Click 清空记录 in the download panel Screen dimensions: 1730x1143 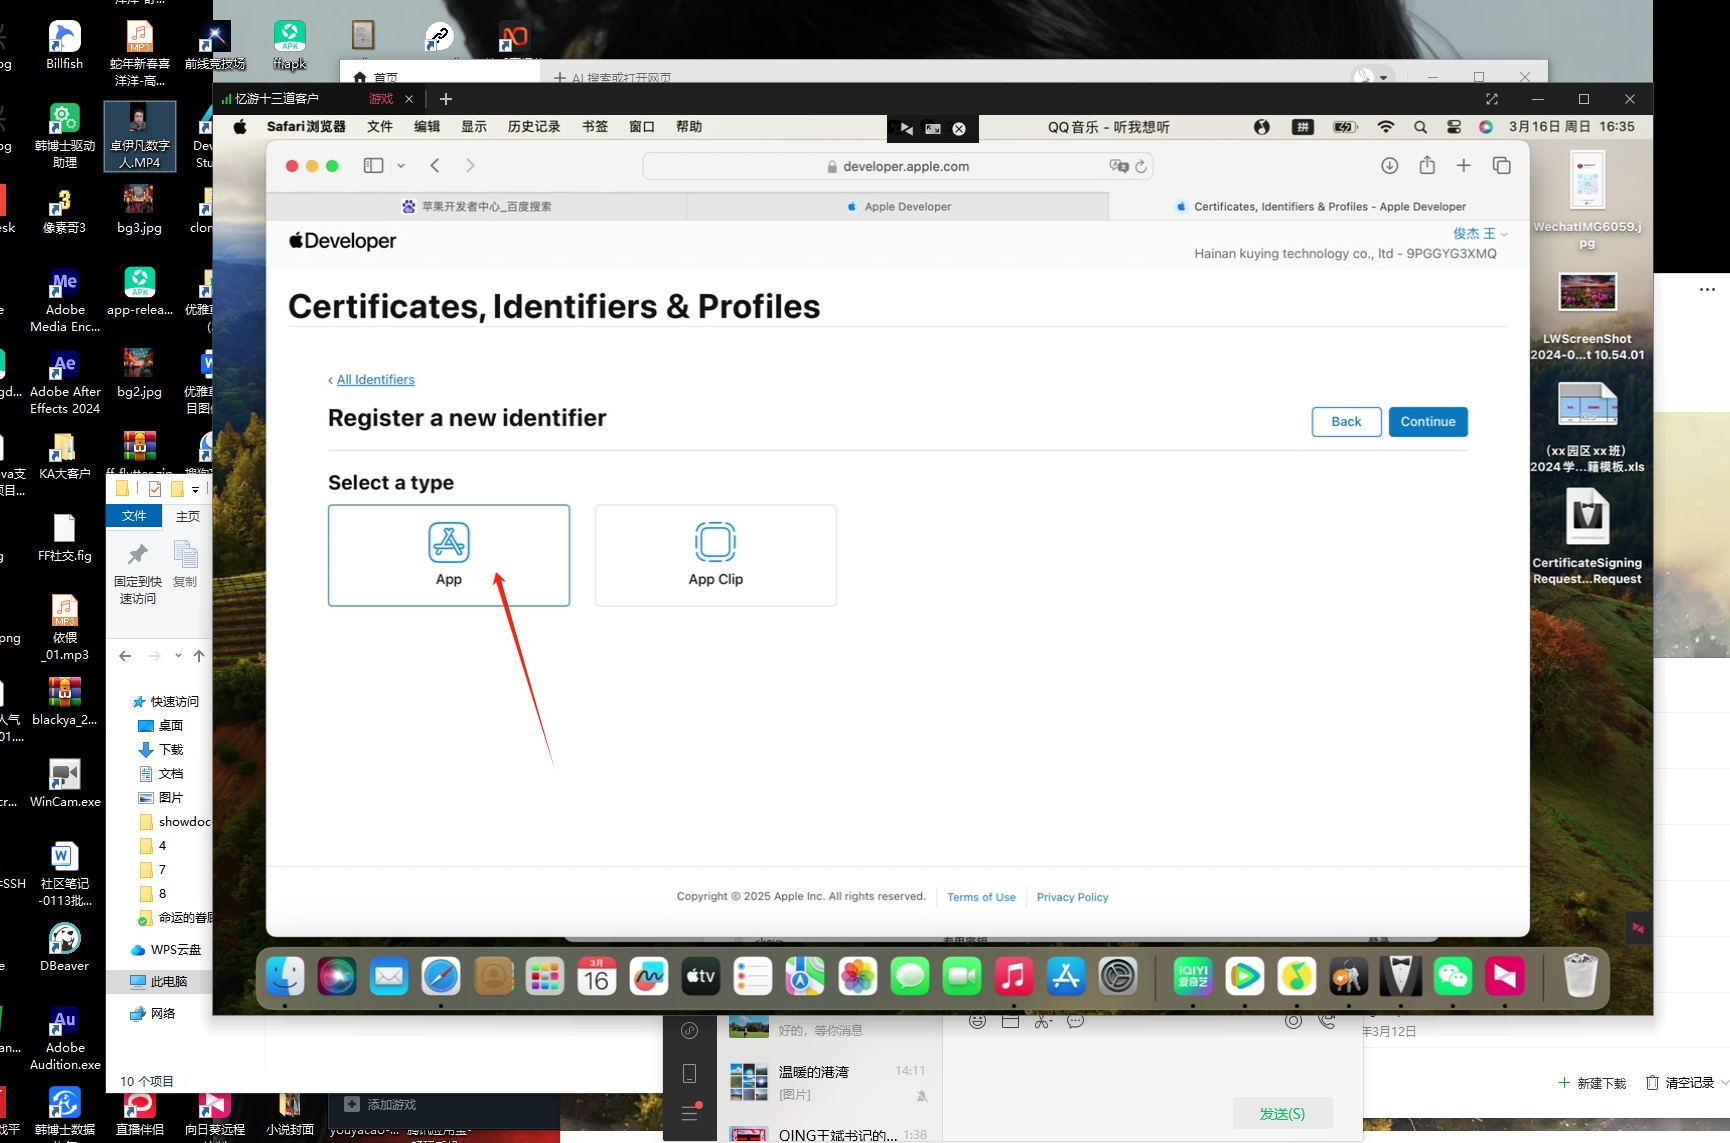pos(1680,1083)
